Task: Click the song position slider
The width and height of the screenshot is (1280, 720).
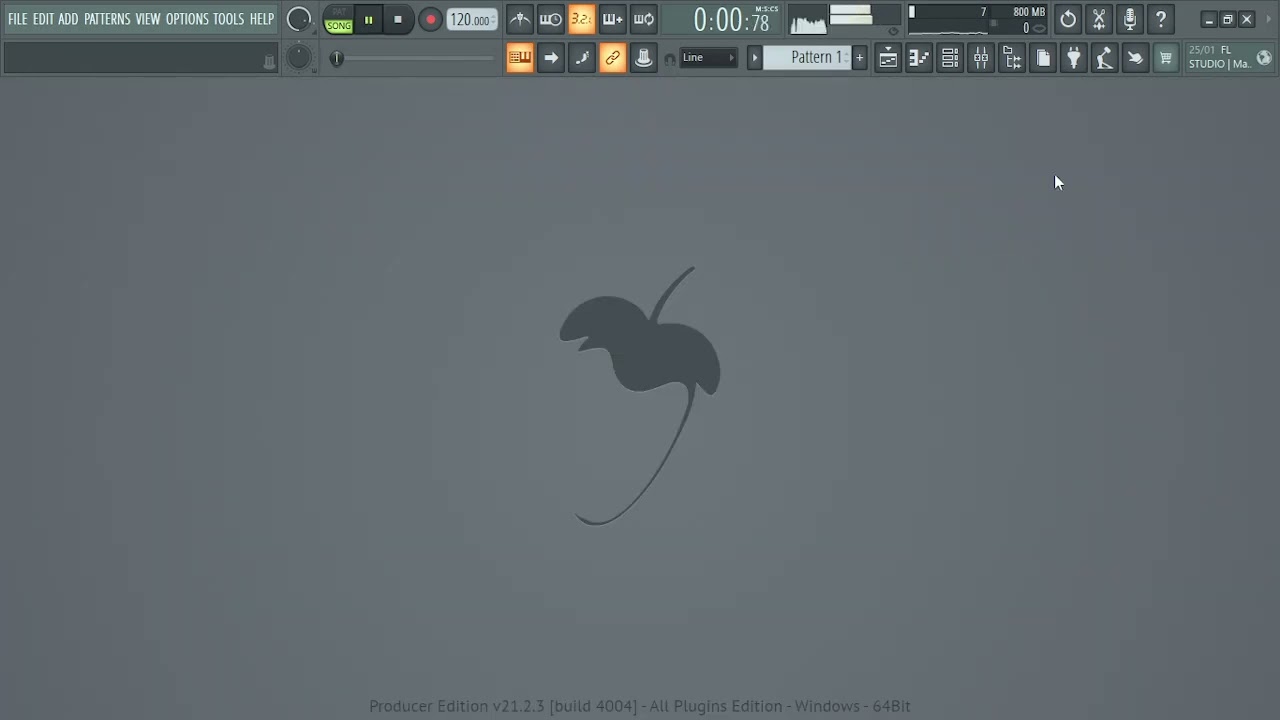Action: pos(413,58)
